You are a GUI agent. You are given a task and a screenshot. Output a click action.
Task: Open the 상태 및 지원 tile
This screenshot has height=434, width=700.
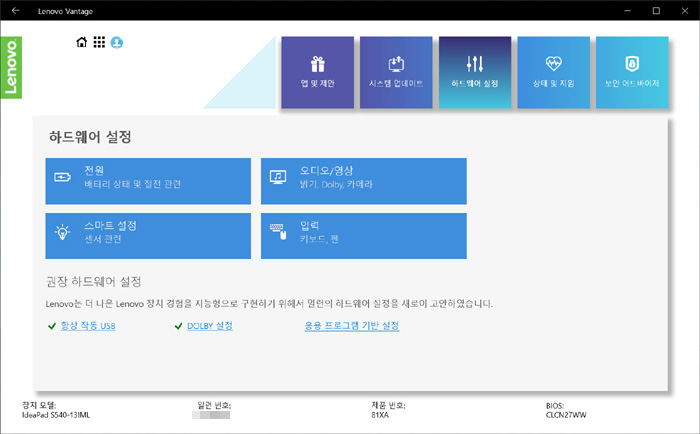coord(554,72)
